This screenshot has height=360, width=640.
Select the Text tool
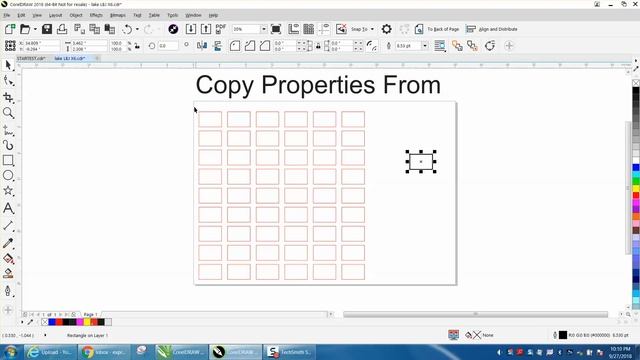click(x=8, y=208)
